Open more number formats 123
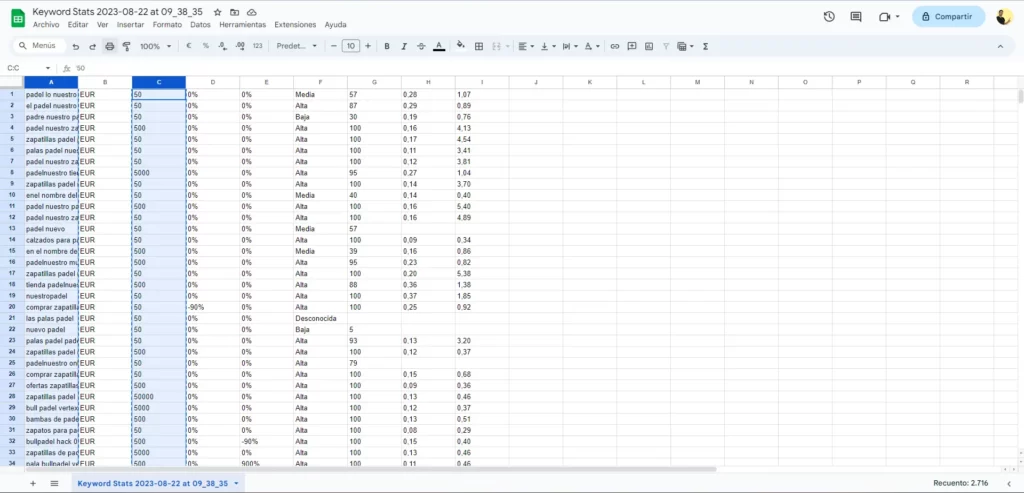 coord(257,46)
